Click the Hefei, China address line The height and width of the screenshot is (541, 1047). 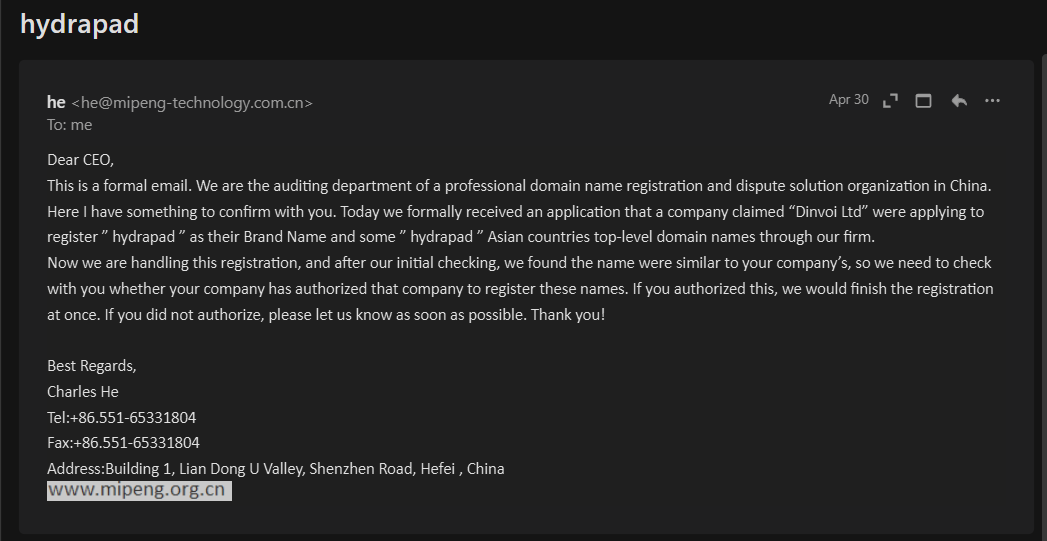[276, 469]
